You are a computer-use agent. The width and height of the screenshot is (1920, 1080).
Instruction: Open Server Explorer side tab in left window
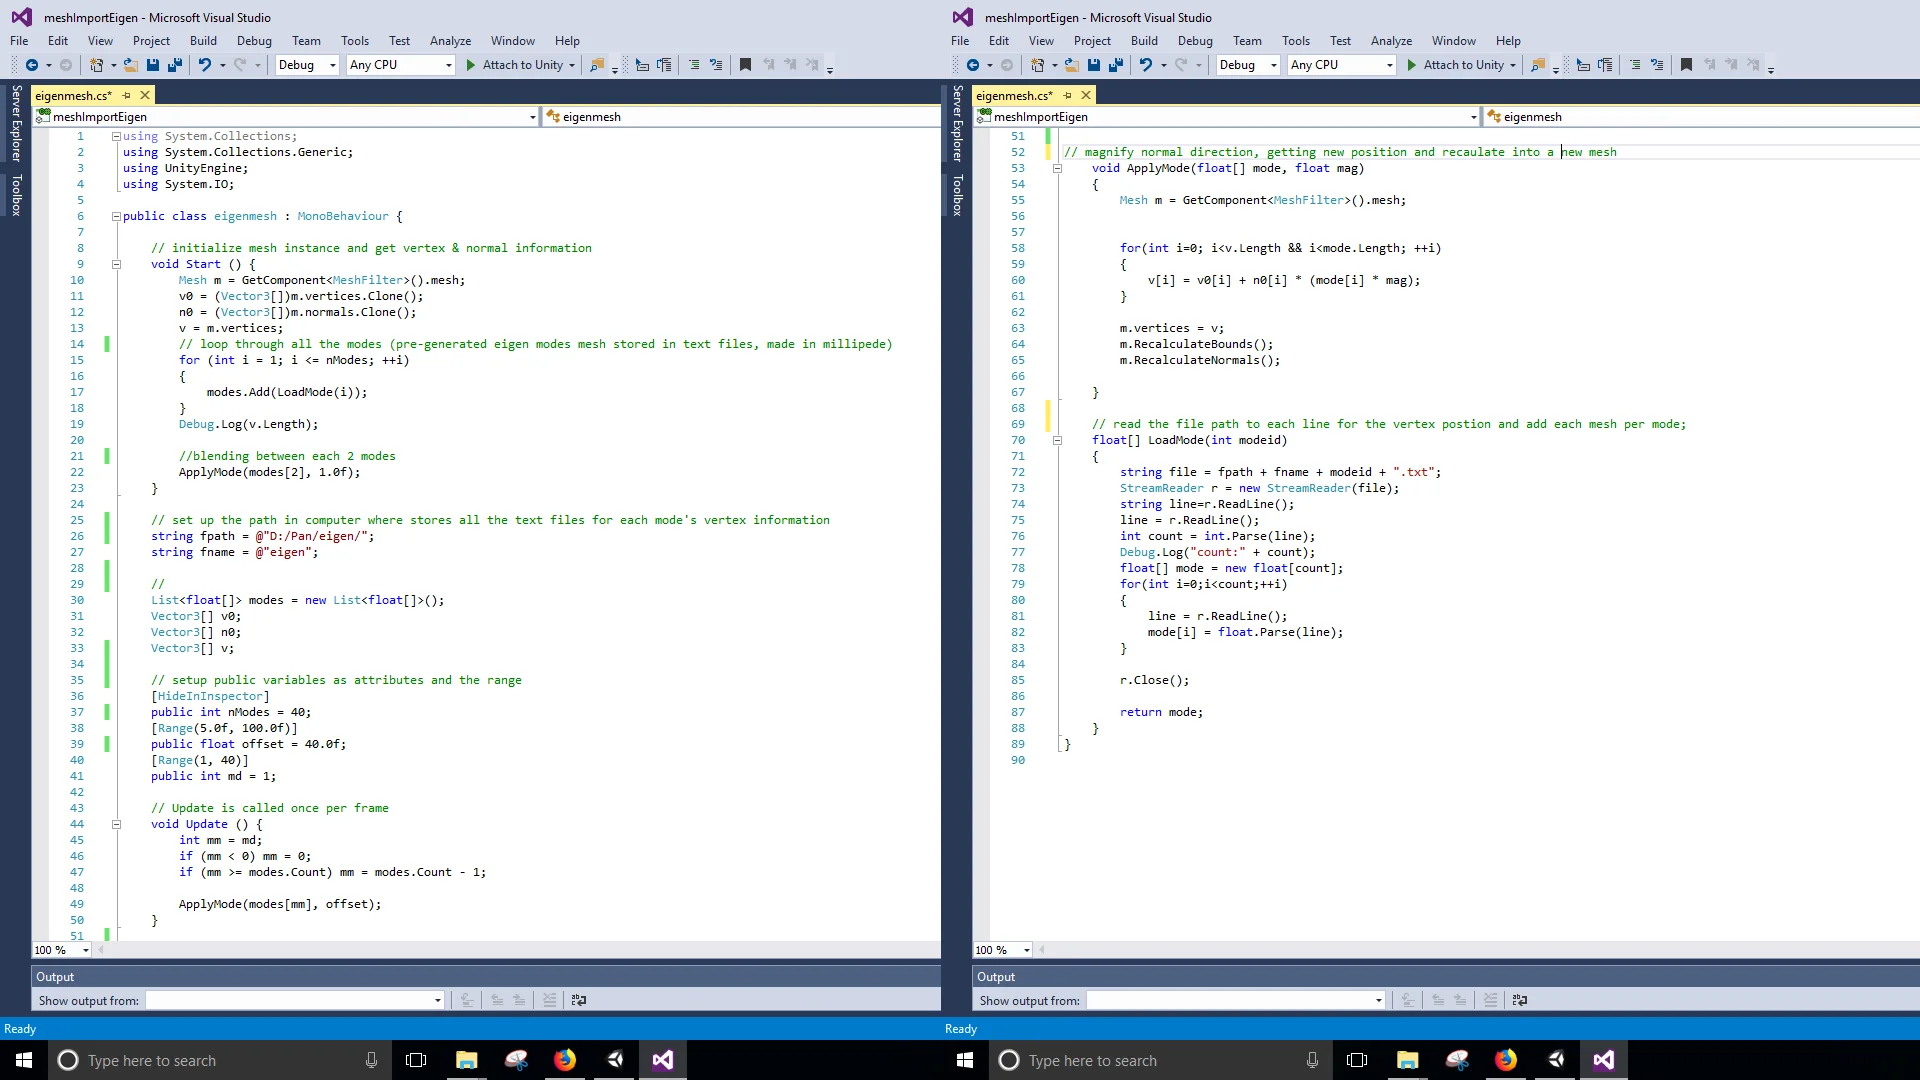pos(16,123)
